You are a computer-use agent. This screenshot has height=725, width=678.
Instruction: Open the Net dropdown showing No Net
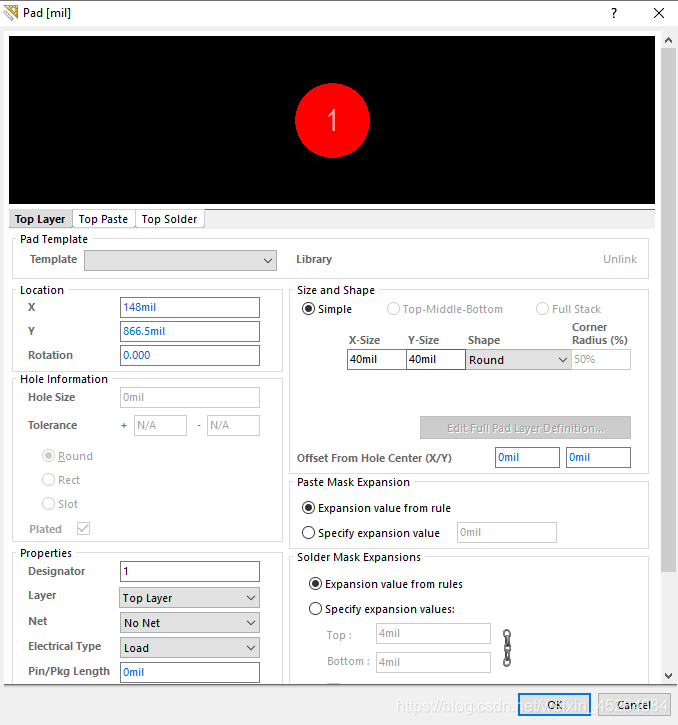coord(190,623)
